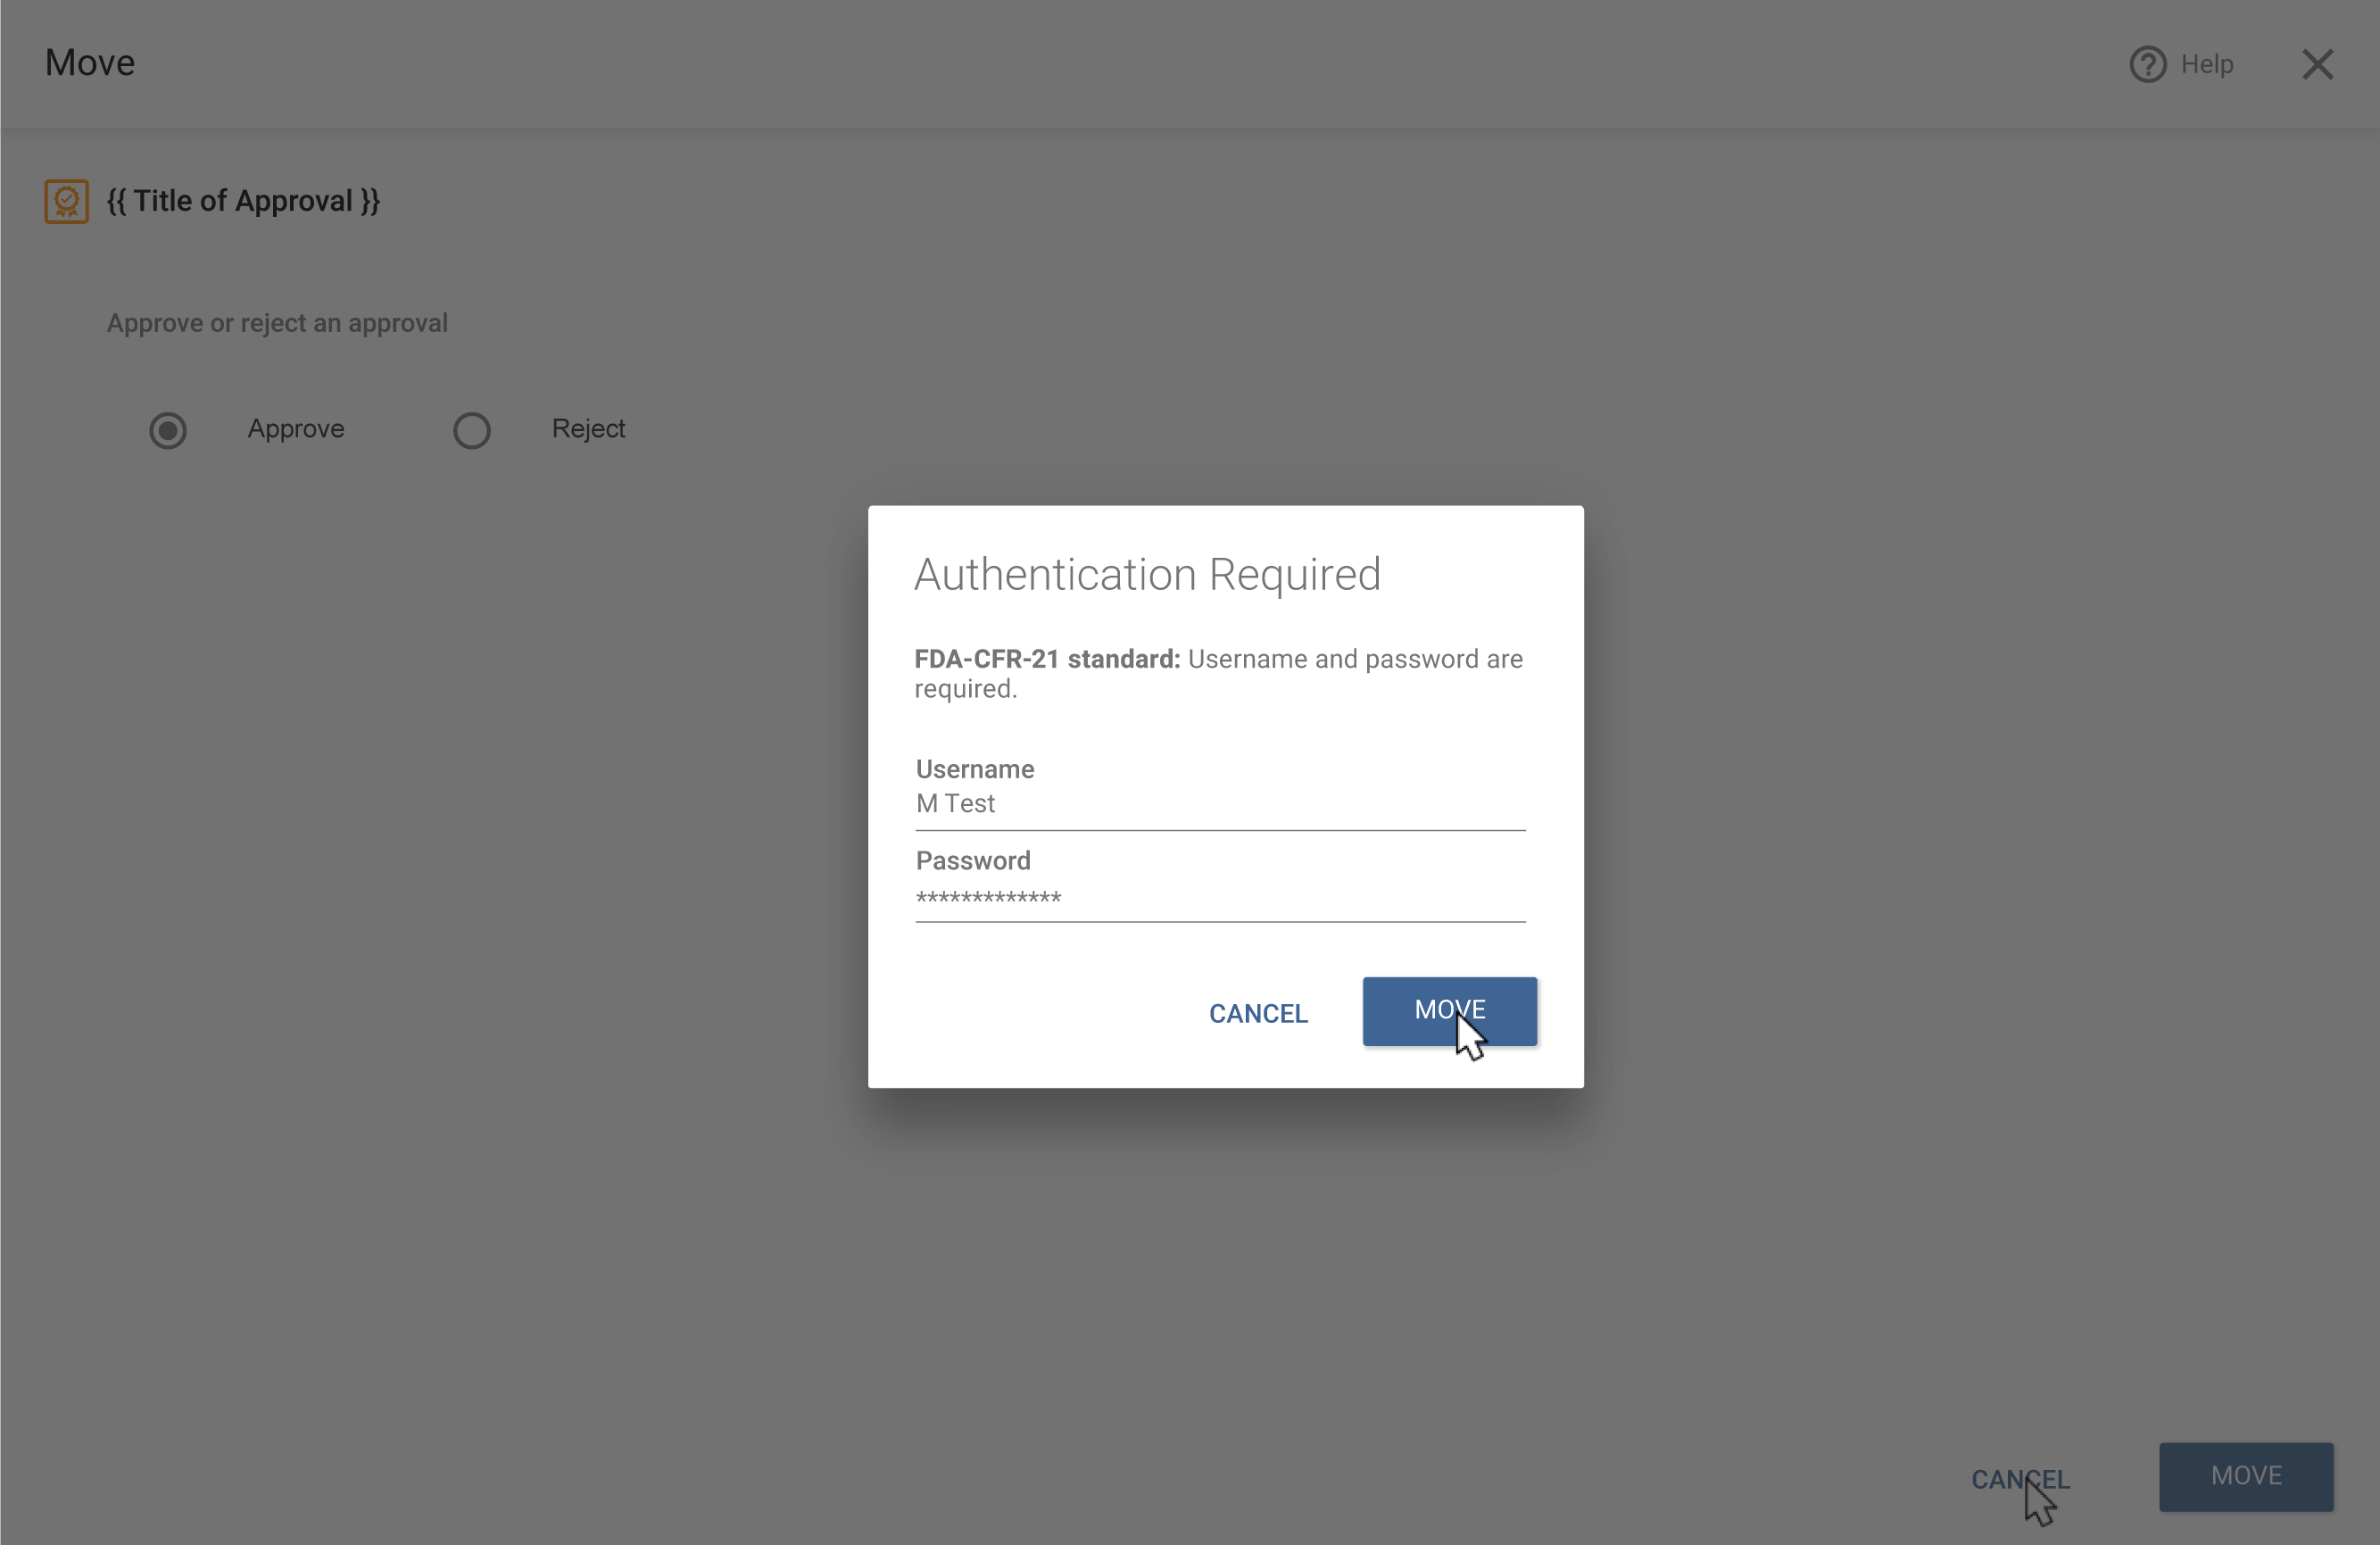Screen dimensions: 2380x1545
Task: Click CANCEL in the Authentication dialog
Action: coord(1258,1013)
